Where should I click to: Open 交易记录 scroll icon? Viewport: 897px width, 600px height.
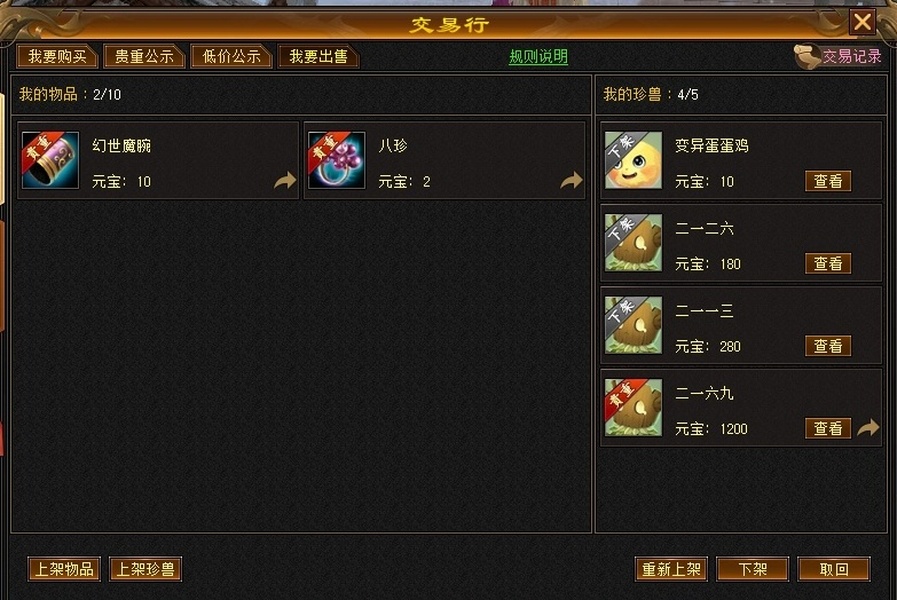(x=807, y=56)
